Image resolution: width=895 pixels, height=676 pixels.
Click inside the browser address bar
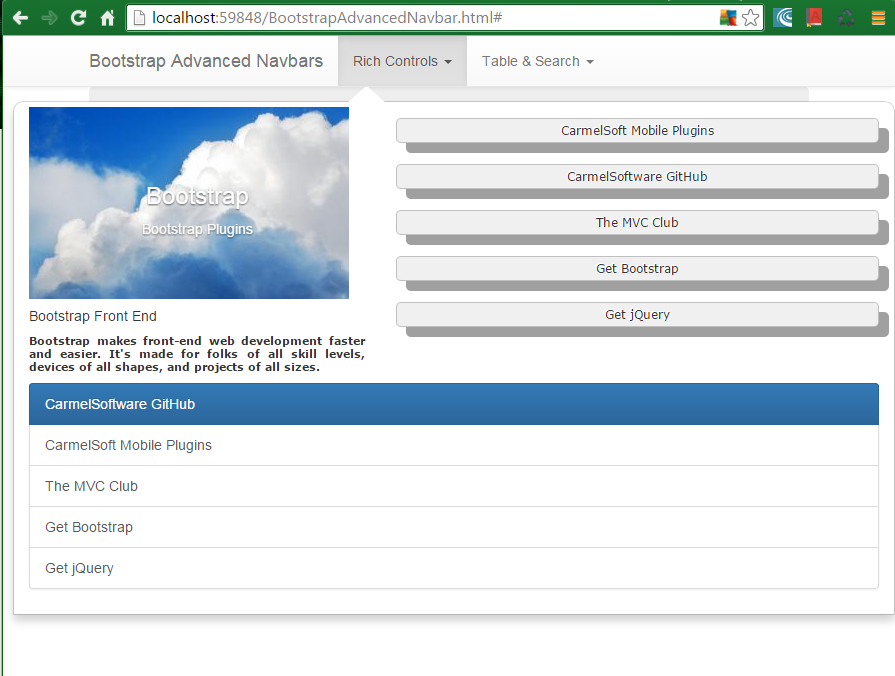point(400,17)
